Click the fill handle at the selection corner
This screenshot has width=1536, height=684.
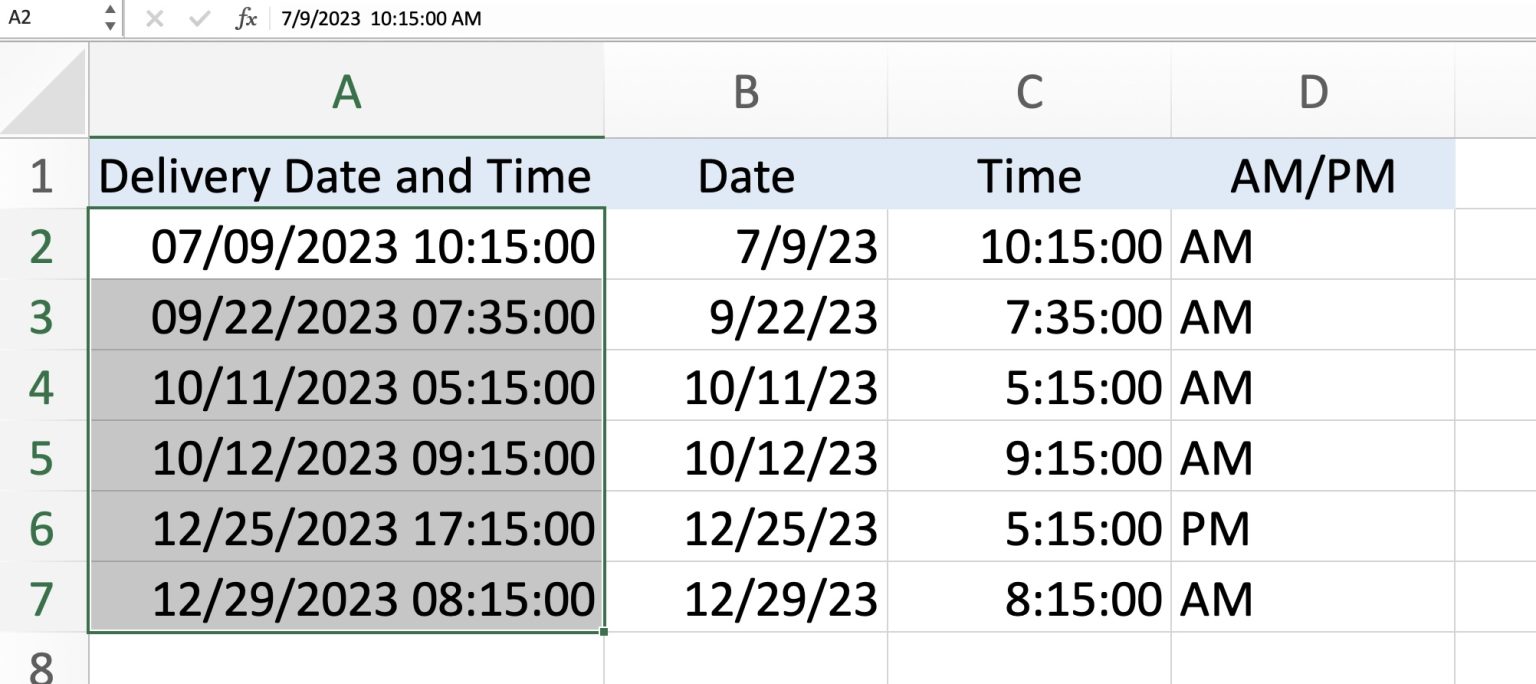point(603,630)
